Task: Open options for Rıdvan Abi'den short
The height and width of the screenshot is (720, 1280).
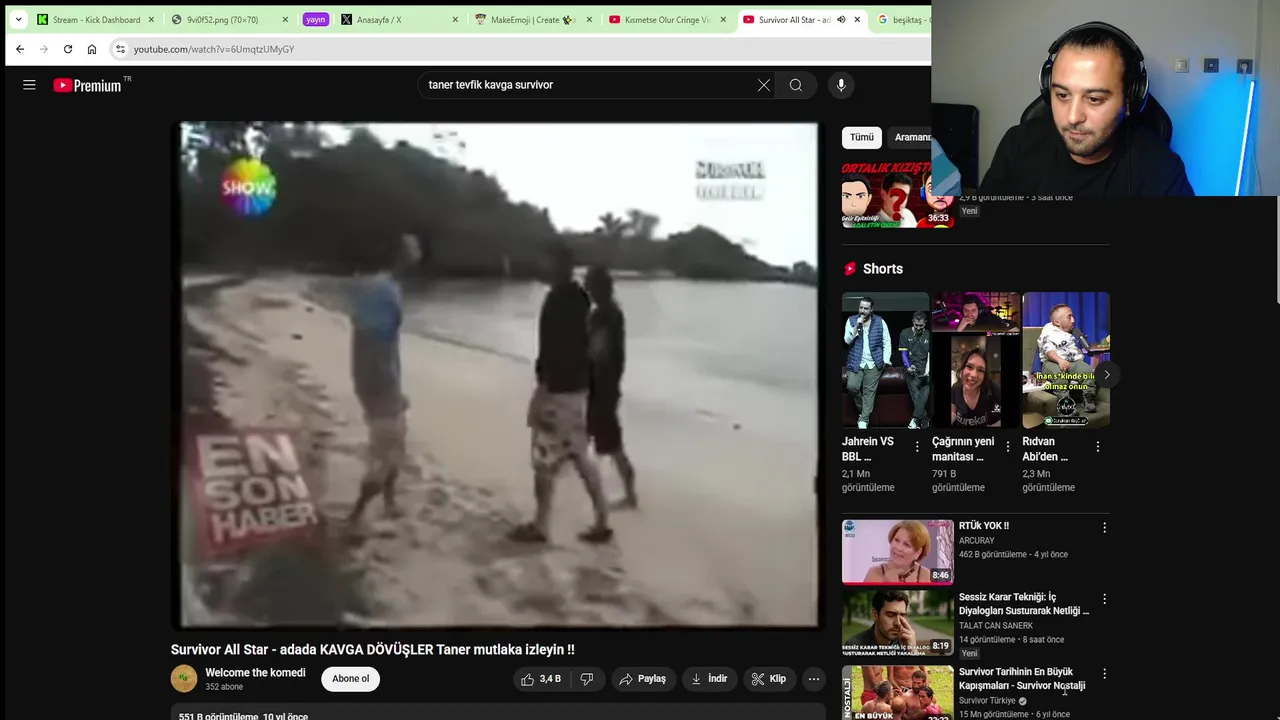Action: (x=1098, y=447)
